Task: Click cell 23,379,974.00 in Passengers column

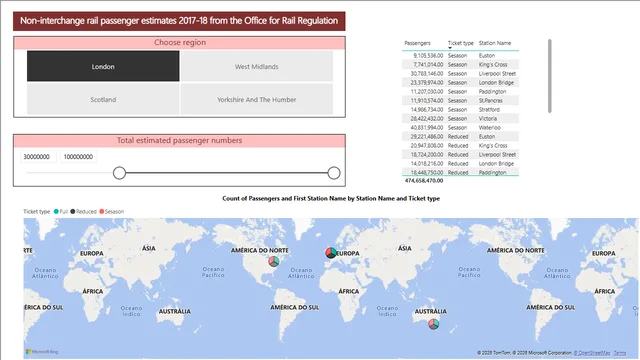Action: tap(427, 82)
